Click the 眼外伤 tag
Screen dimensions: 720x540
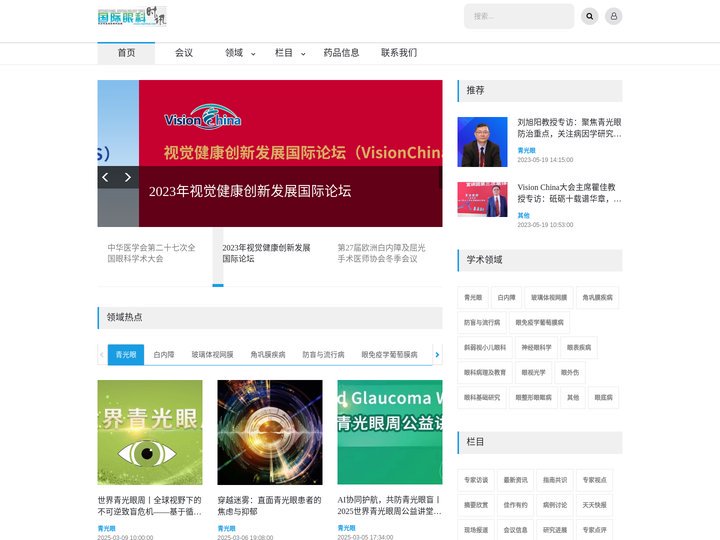click(570, 372)
